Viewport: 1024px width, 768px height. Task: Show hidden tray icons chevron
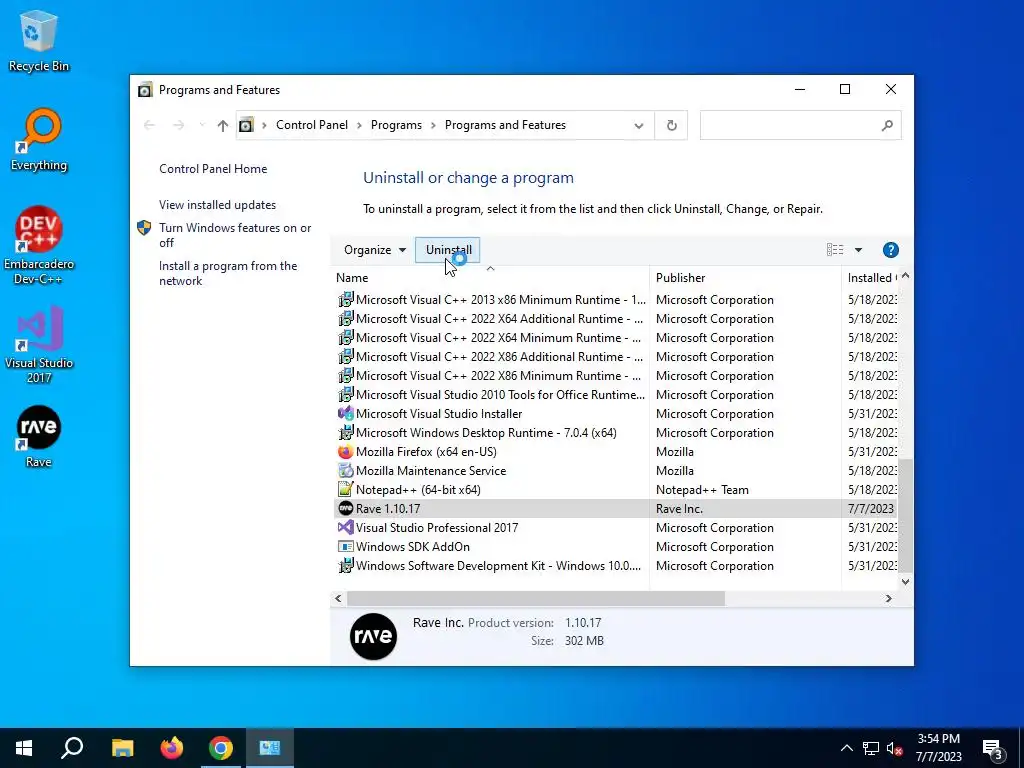pyautogui.click(x=846, y=749)
